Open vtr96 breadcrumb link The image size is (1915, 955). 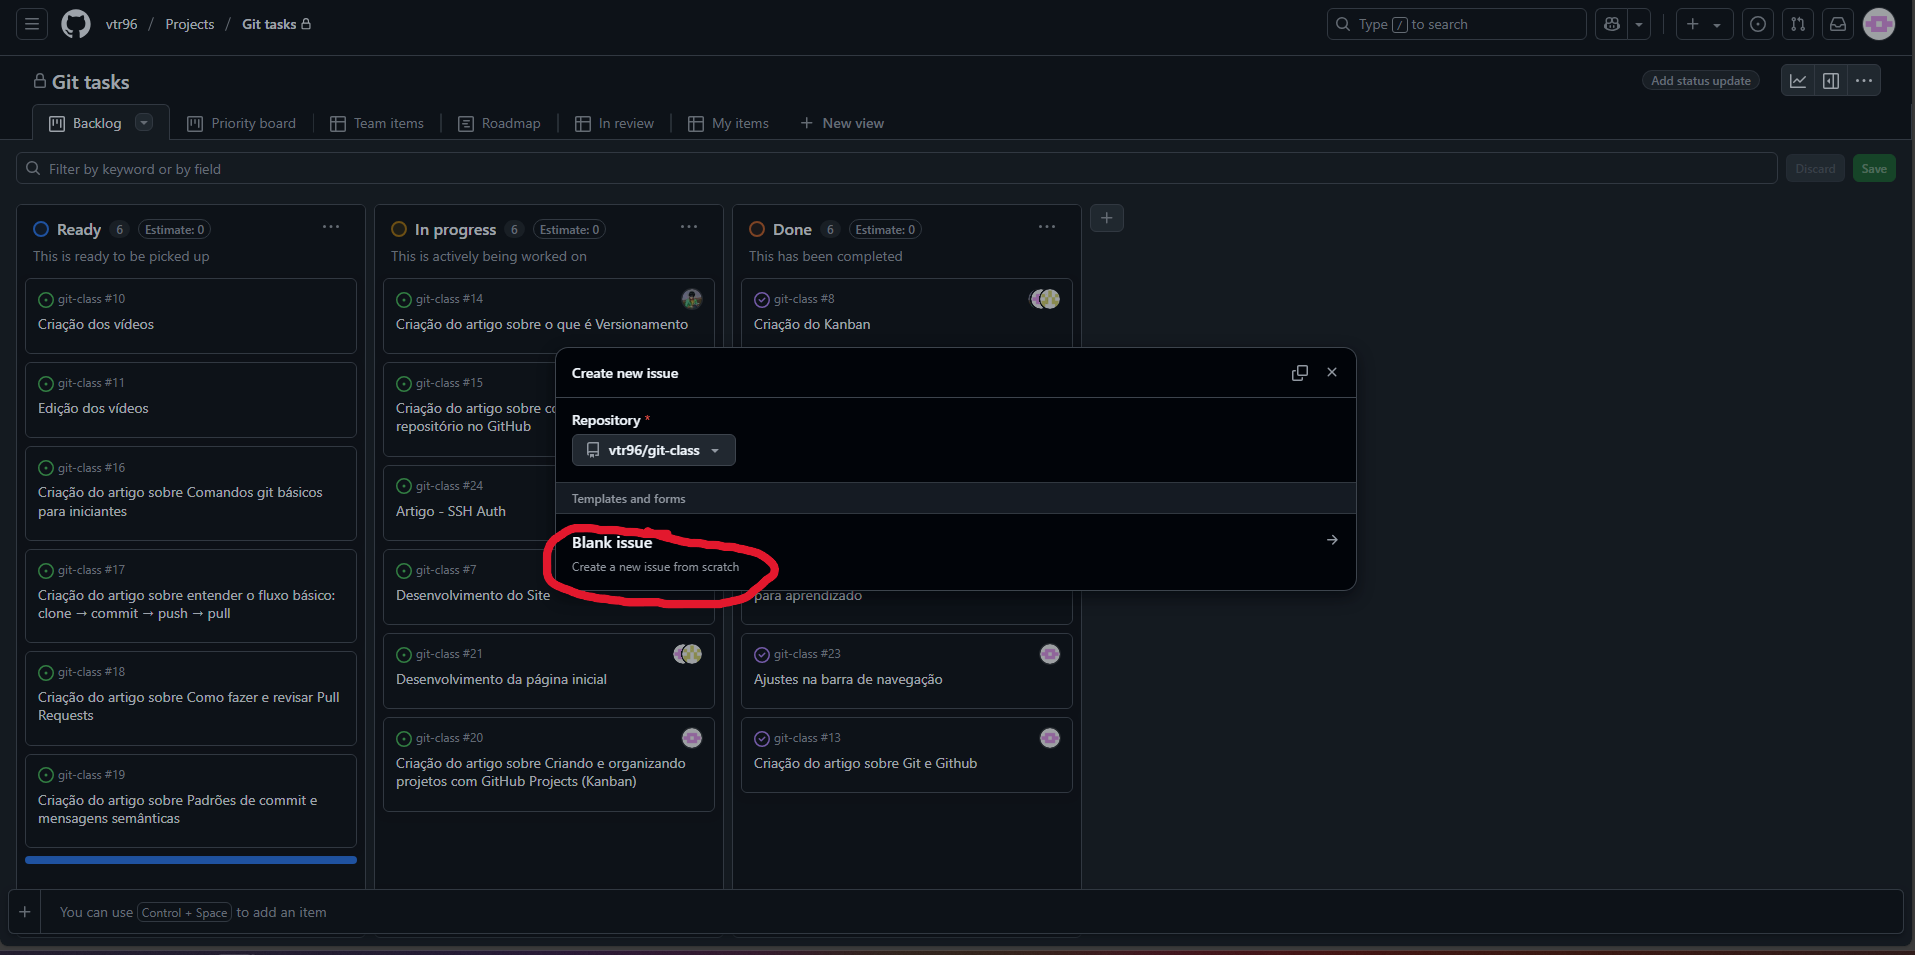click(x=122, y=24)
